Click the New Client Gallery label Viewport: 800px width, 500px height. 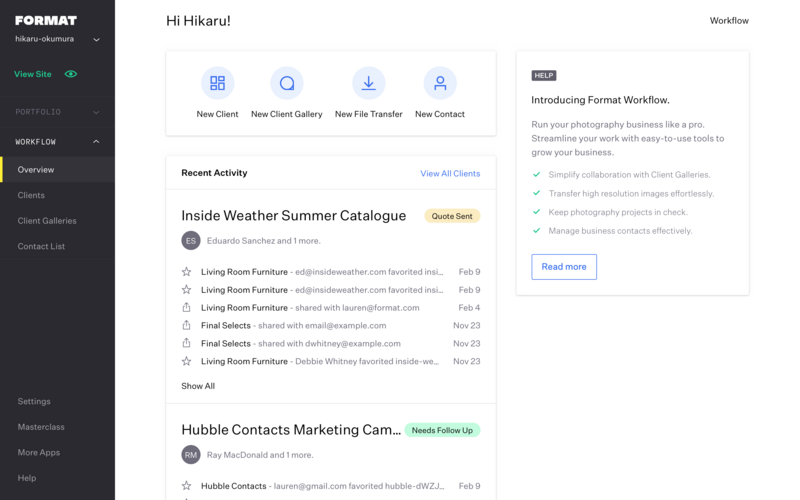click(287, 114)
